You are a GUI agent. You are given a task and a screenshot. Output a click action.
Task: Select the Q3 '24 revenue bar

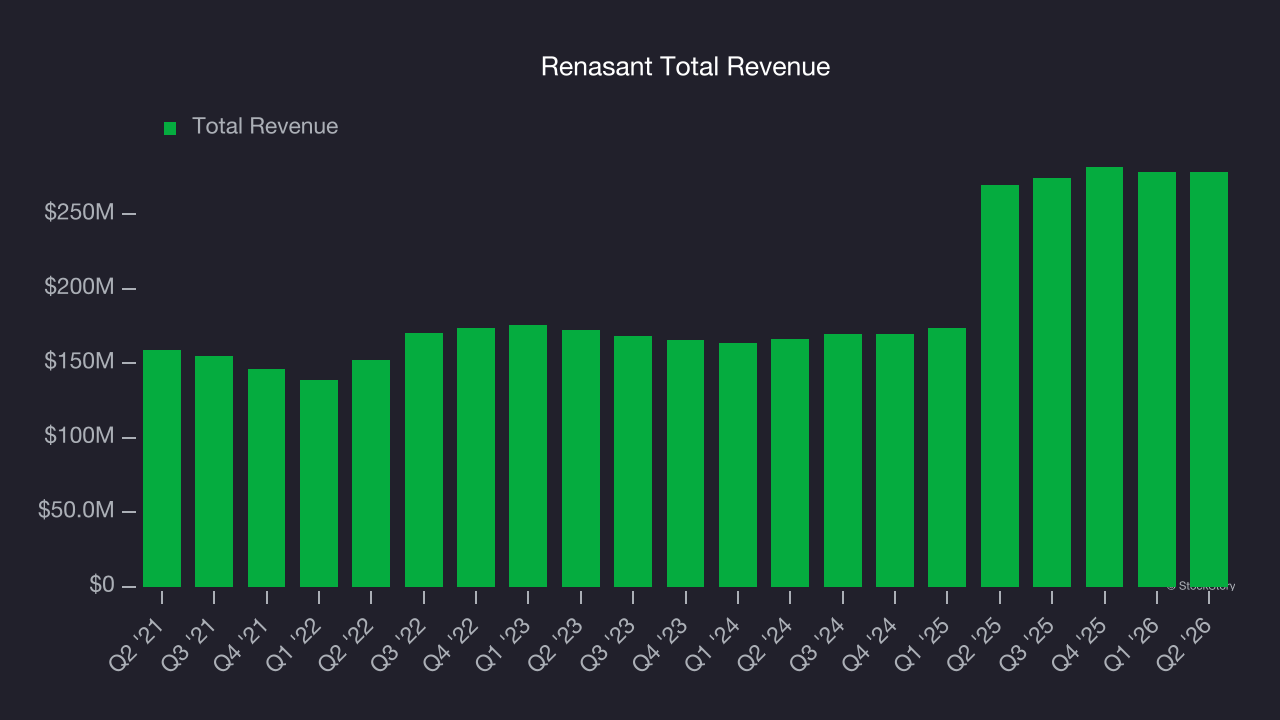[843, 460]
